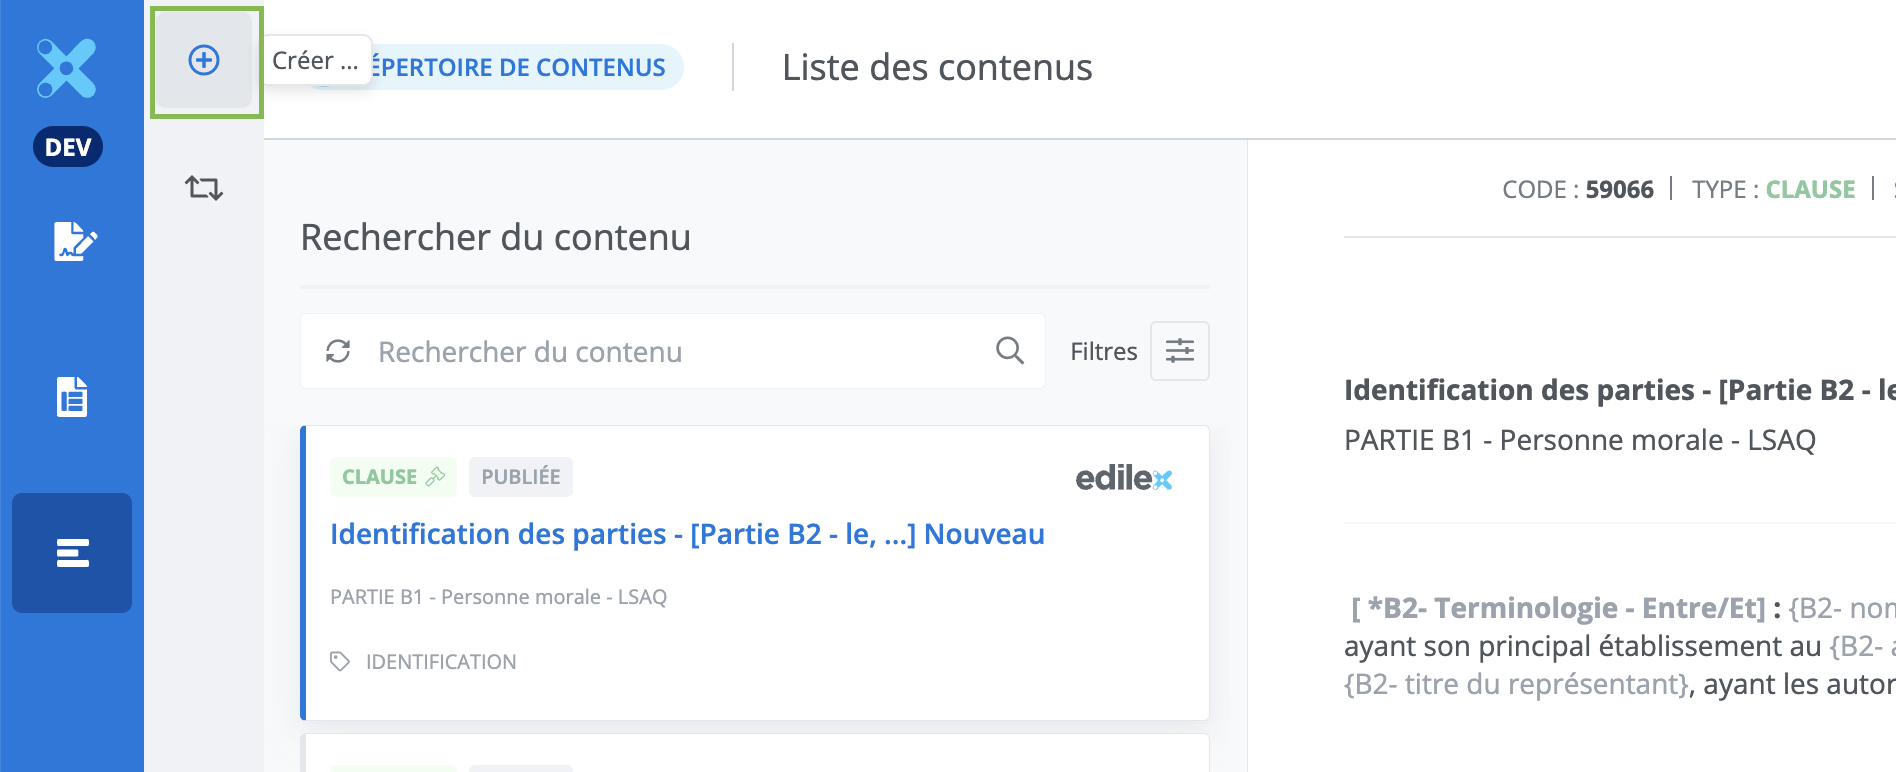The height and width of the screenshot is (772, 1896).
Task: Click the Filtres label
Action: (x=1103, y=351)
